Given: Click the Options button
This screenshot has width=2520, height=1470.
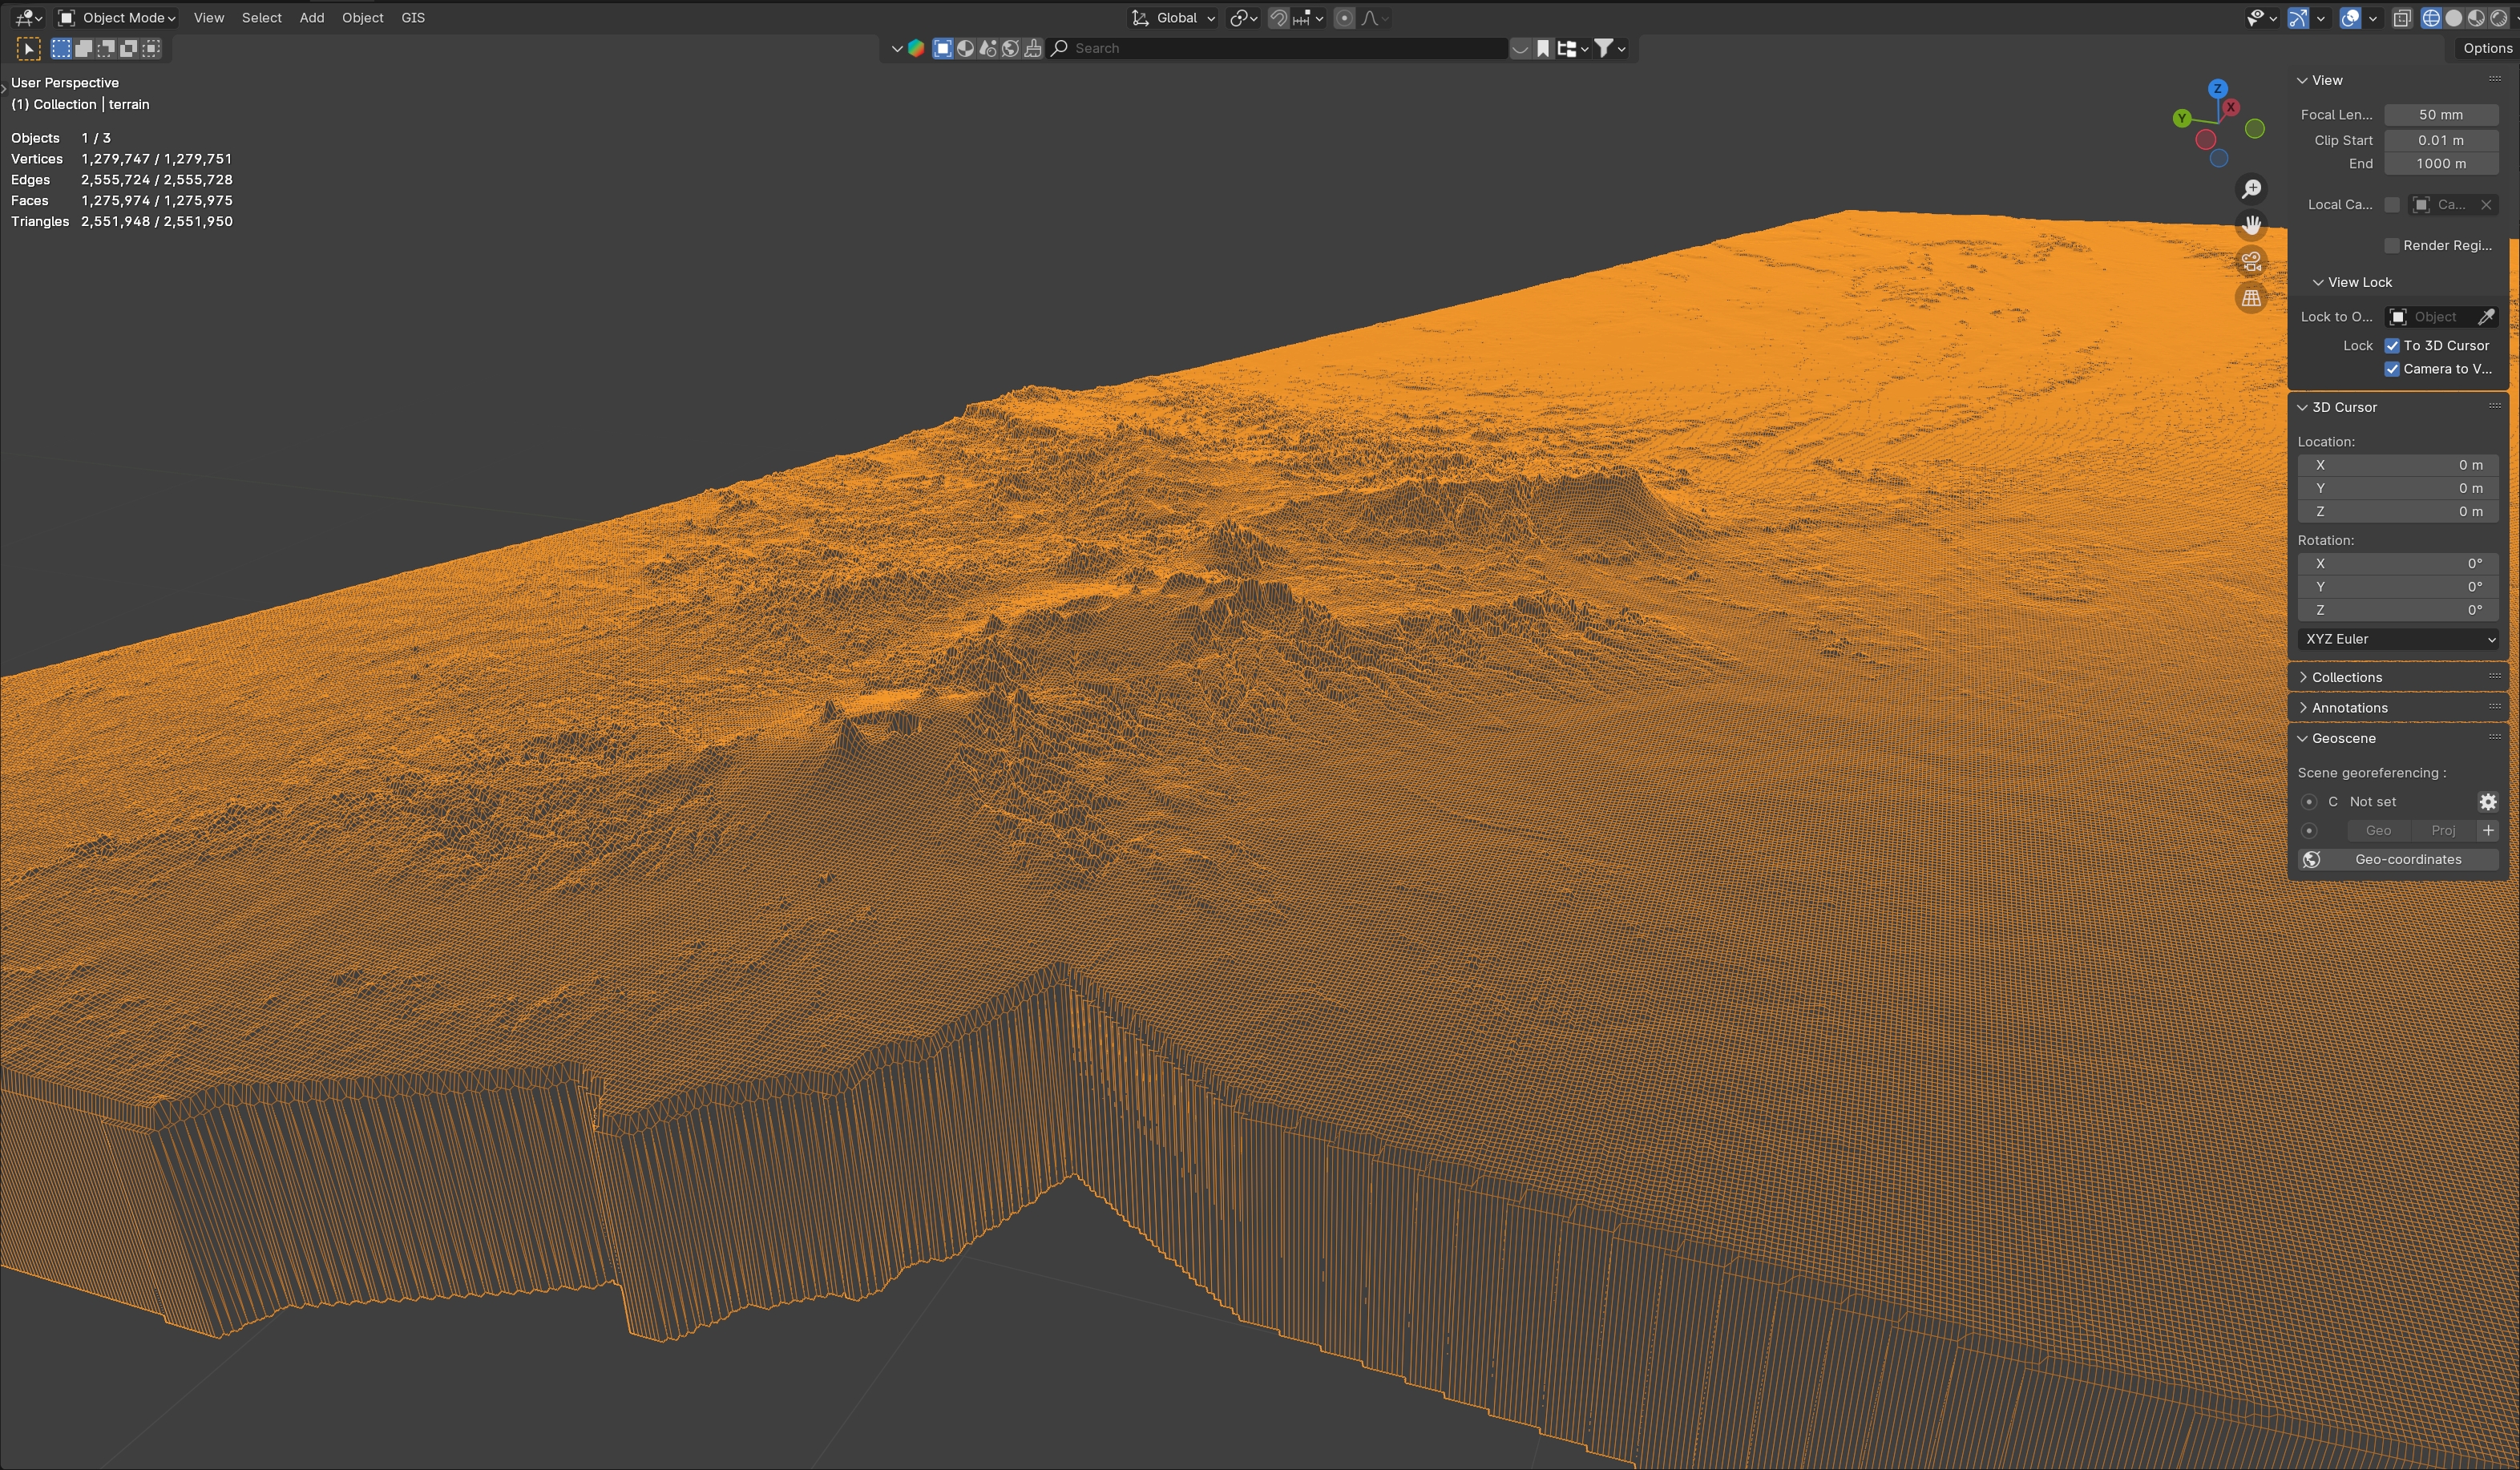Looking at the screenshot, I should coord(2486,48).
